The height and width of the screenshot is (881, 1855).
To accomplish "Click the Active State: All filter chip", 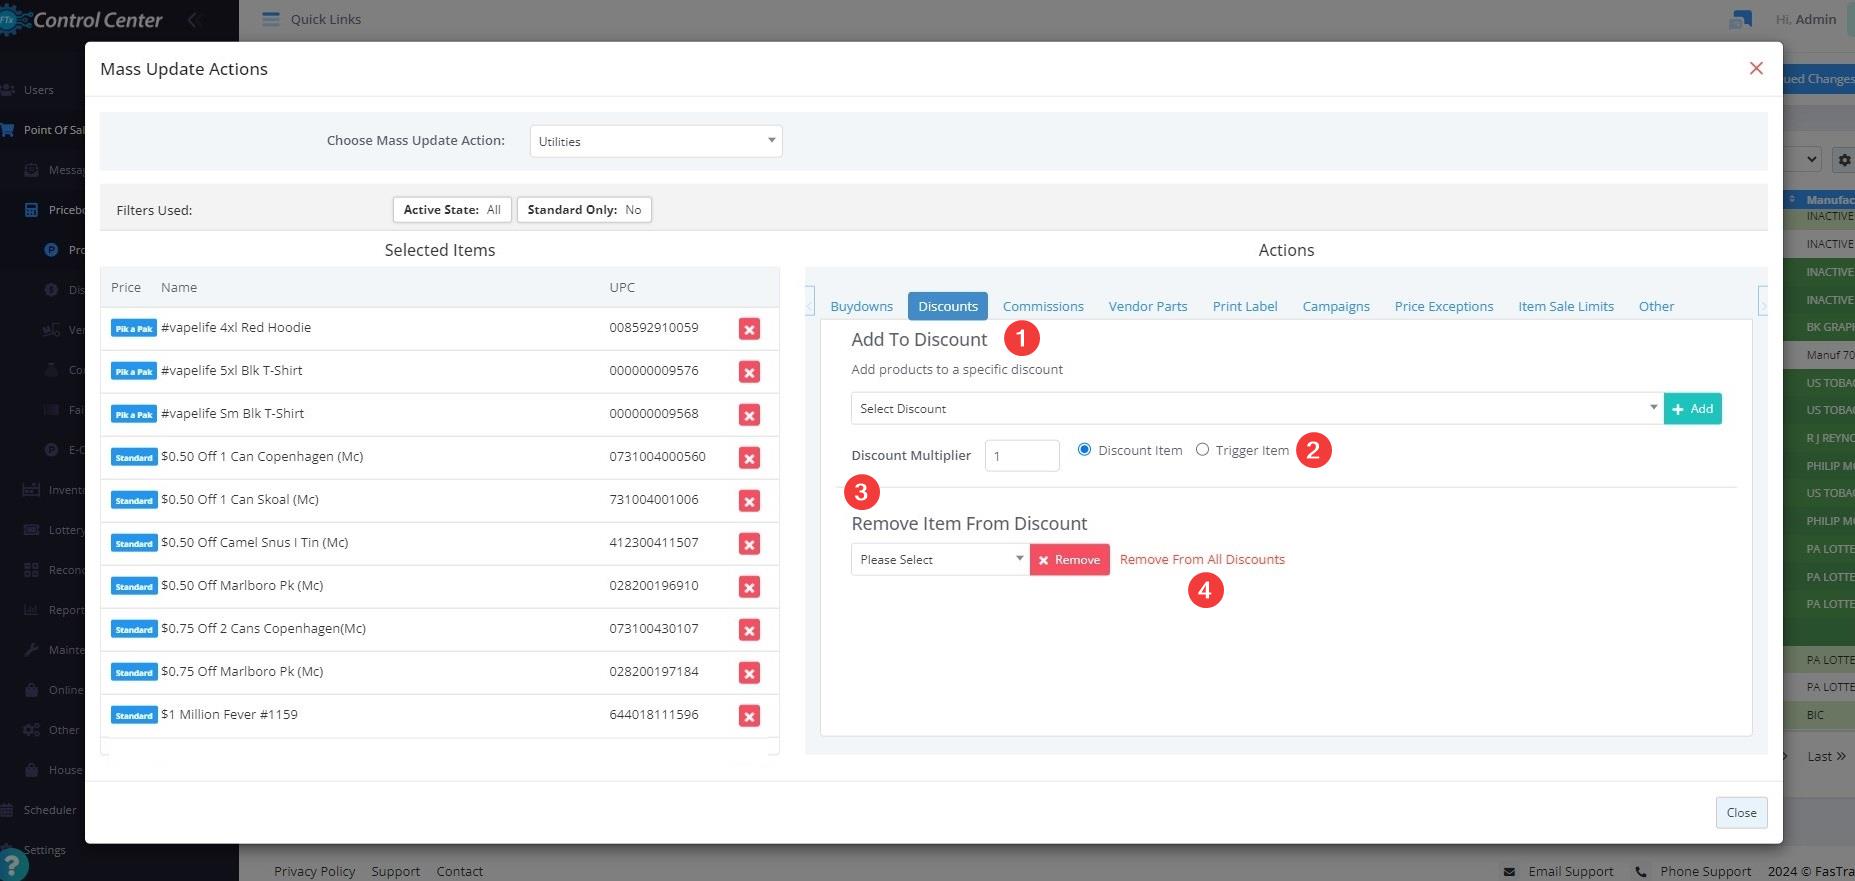I will point(452,210).
